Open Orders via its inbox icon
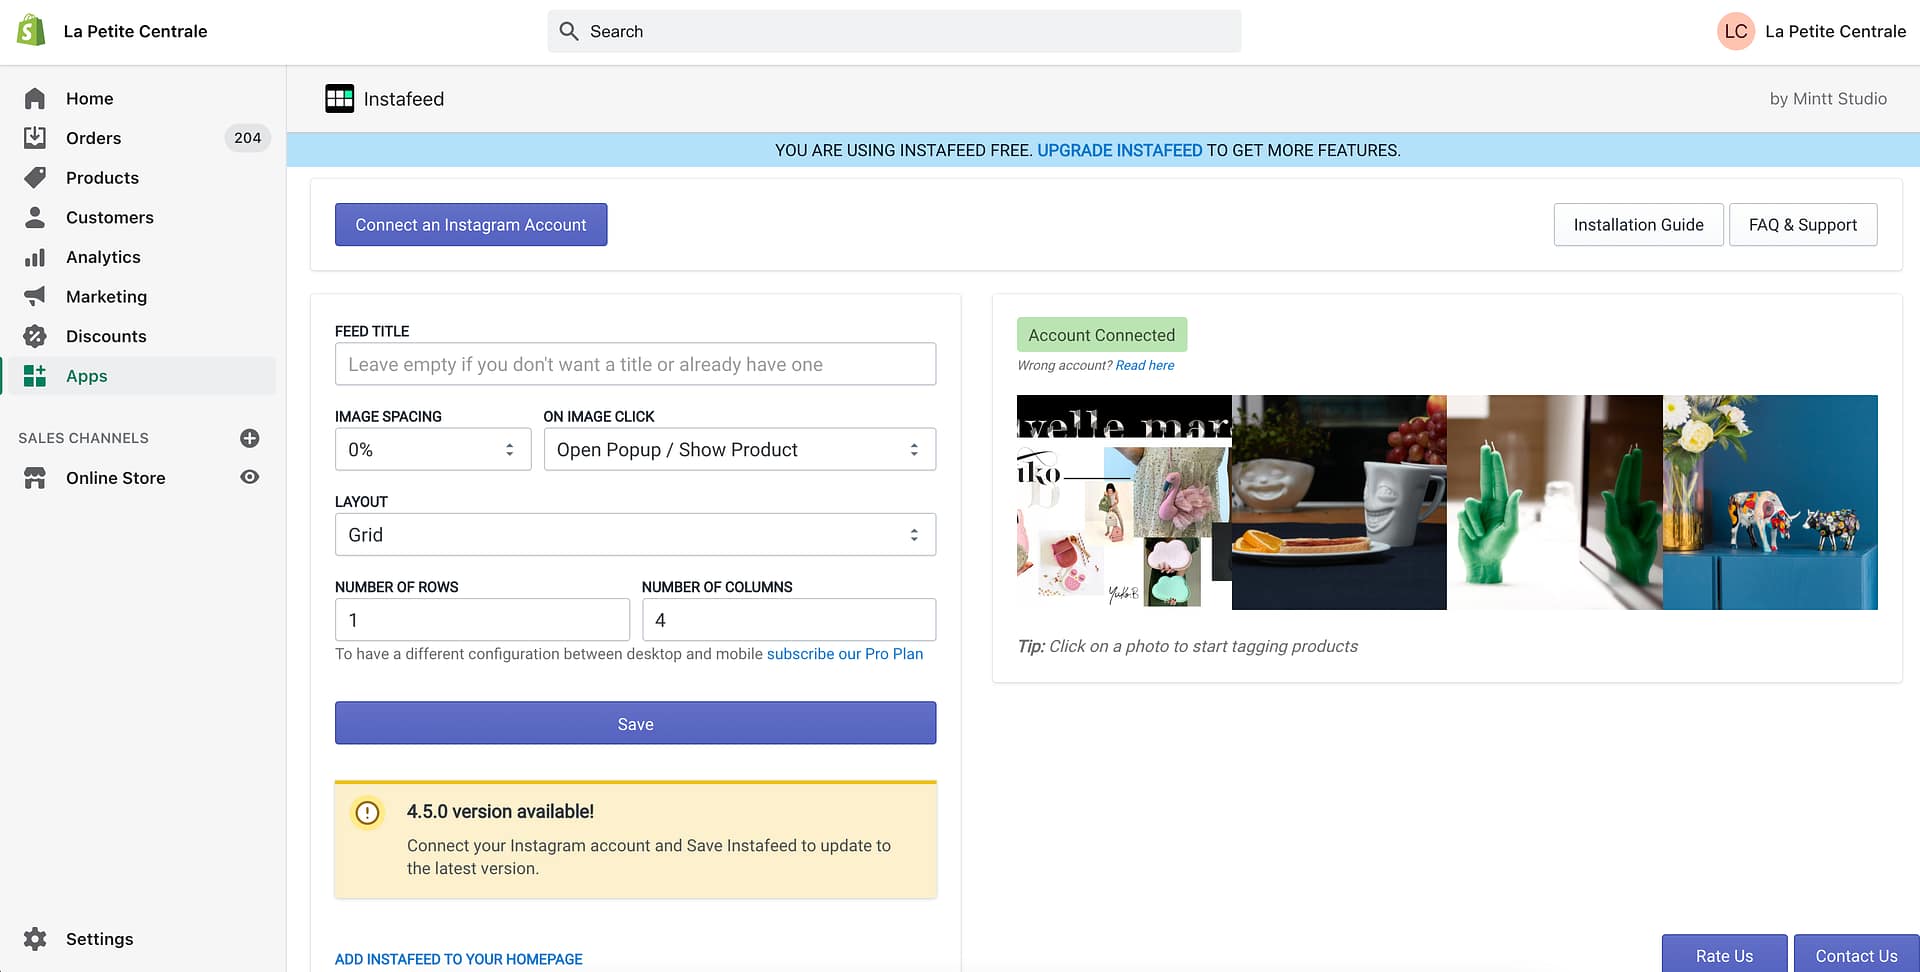 point(35,138)
